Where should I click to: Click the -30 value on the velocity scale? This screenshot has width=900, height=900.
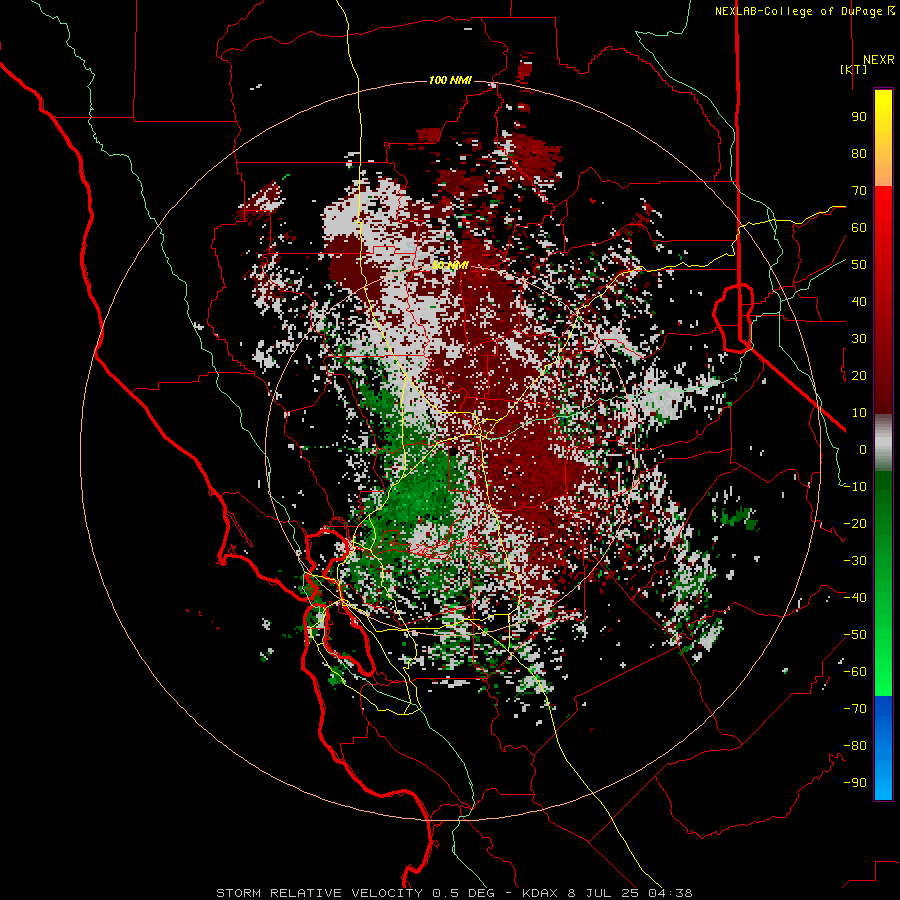tap(855, 561)
